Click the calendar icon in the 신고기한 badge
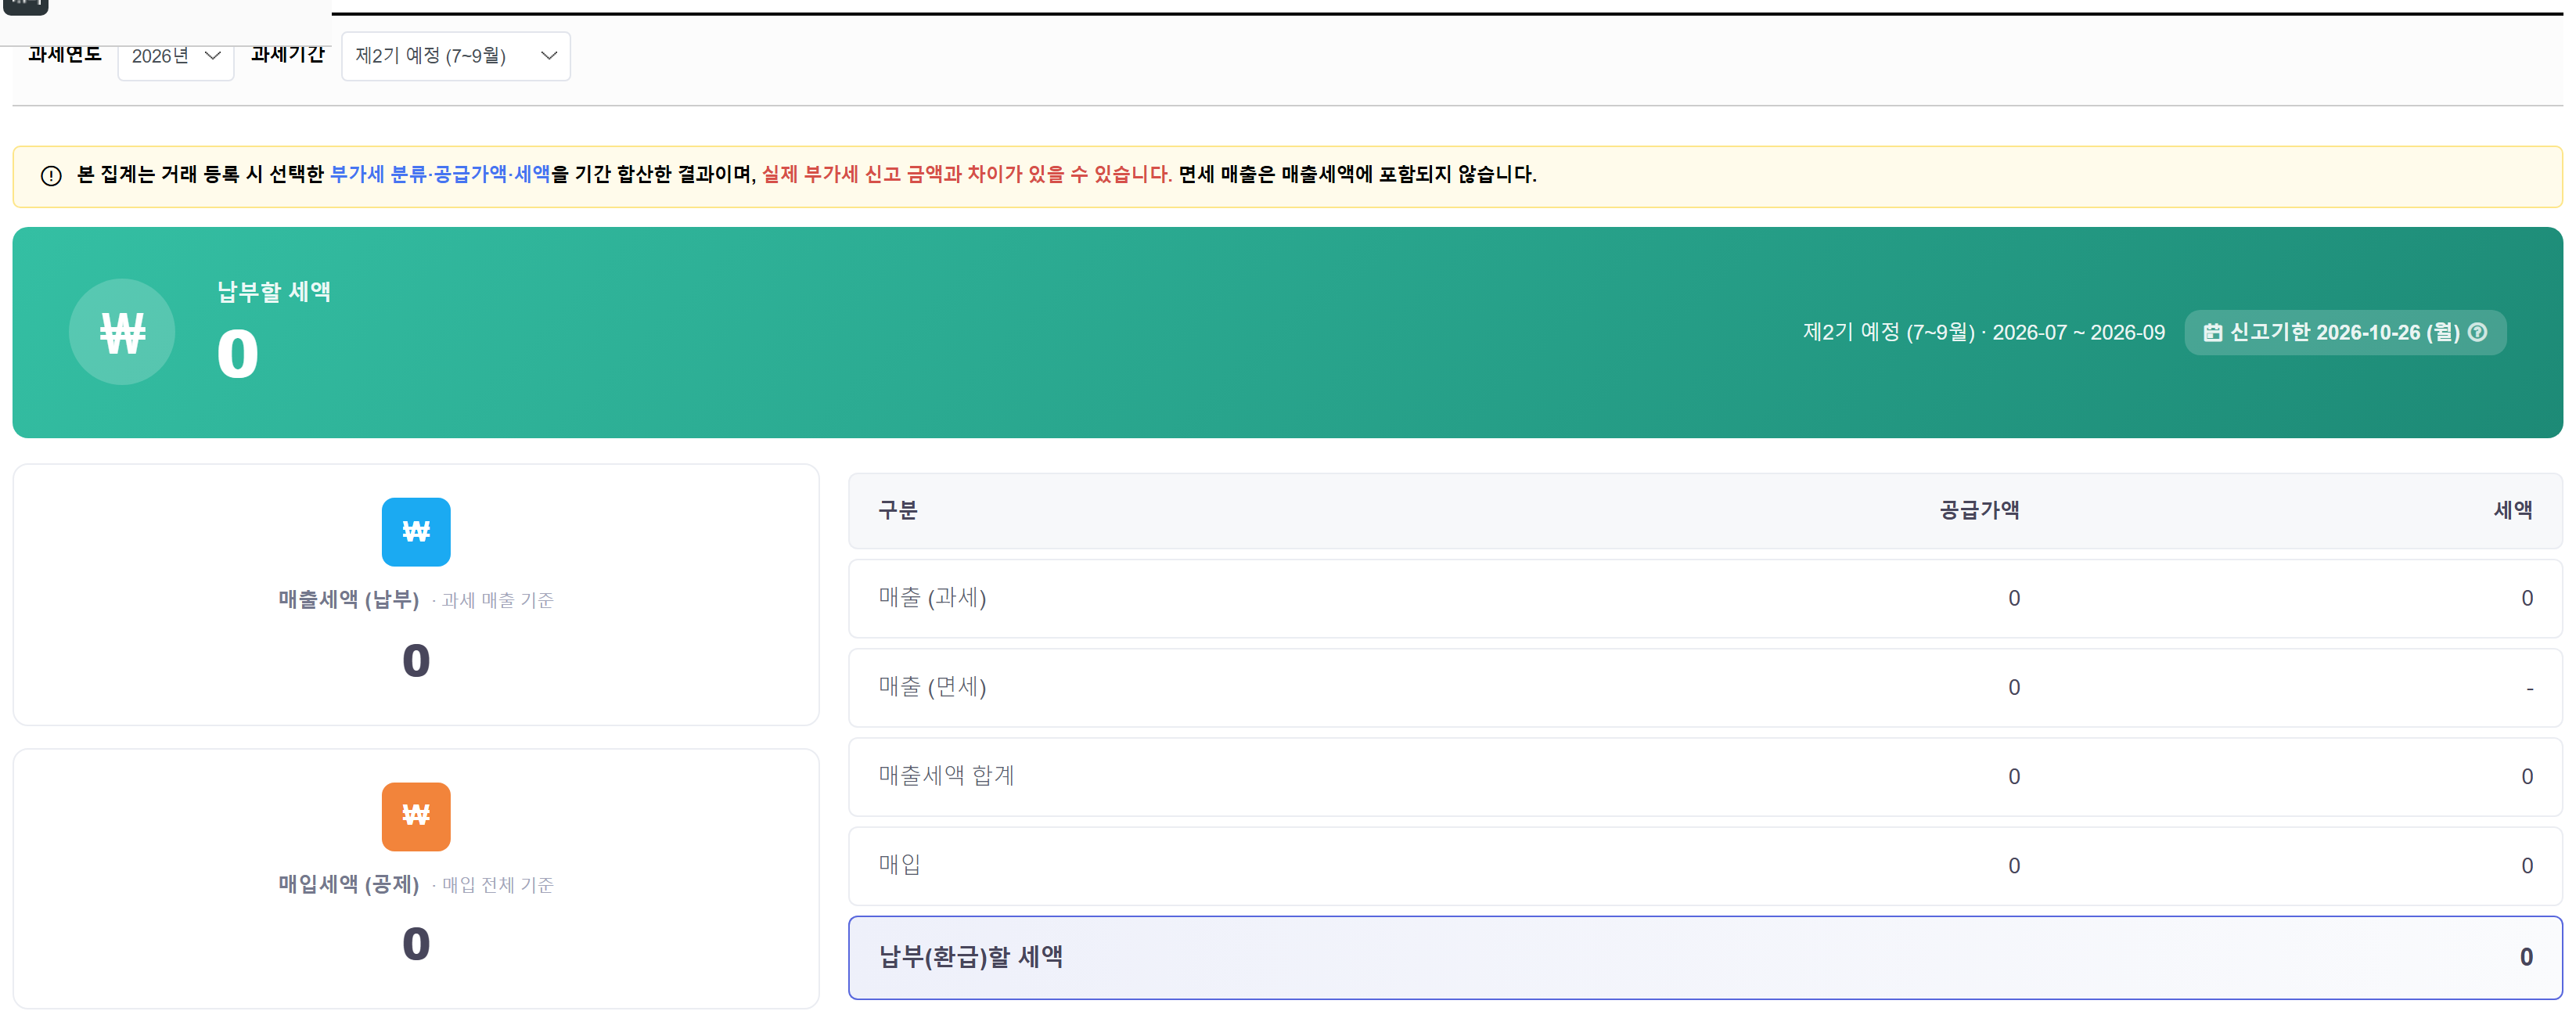Screen dimensions: 2576x1022 2212,332
